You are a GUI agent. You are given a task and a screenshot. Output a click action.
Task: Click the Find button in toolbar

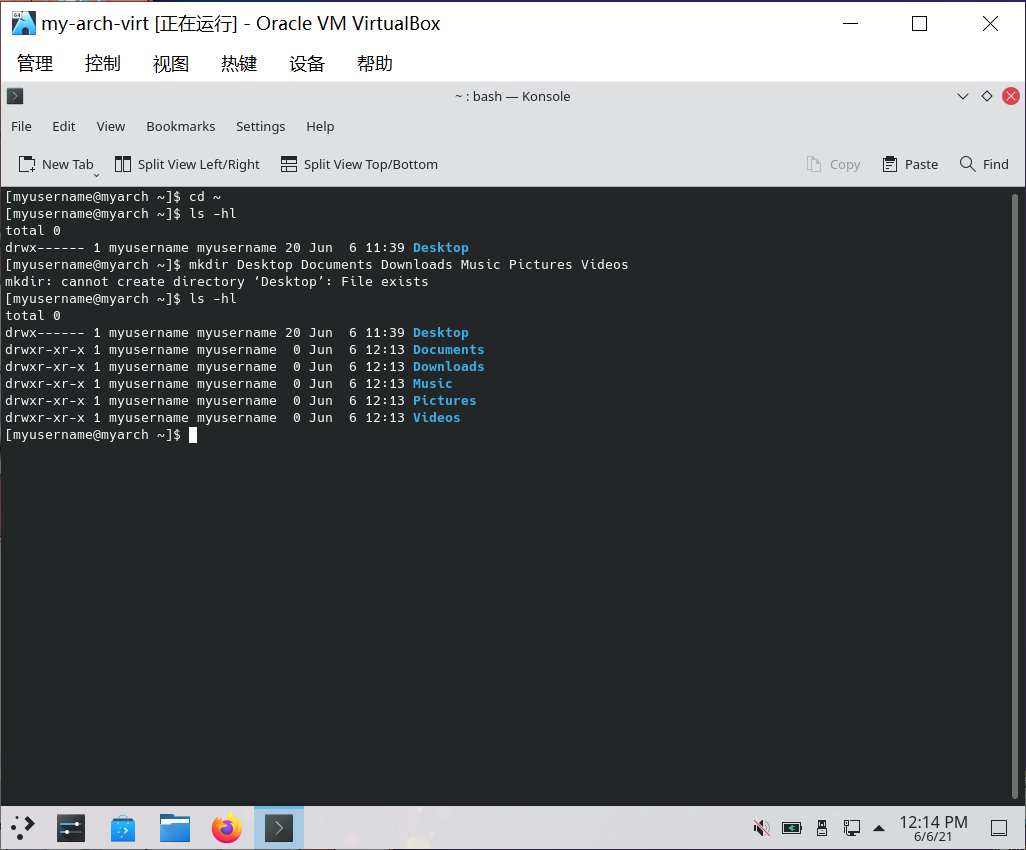[x=984, y=164]
